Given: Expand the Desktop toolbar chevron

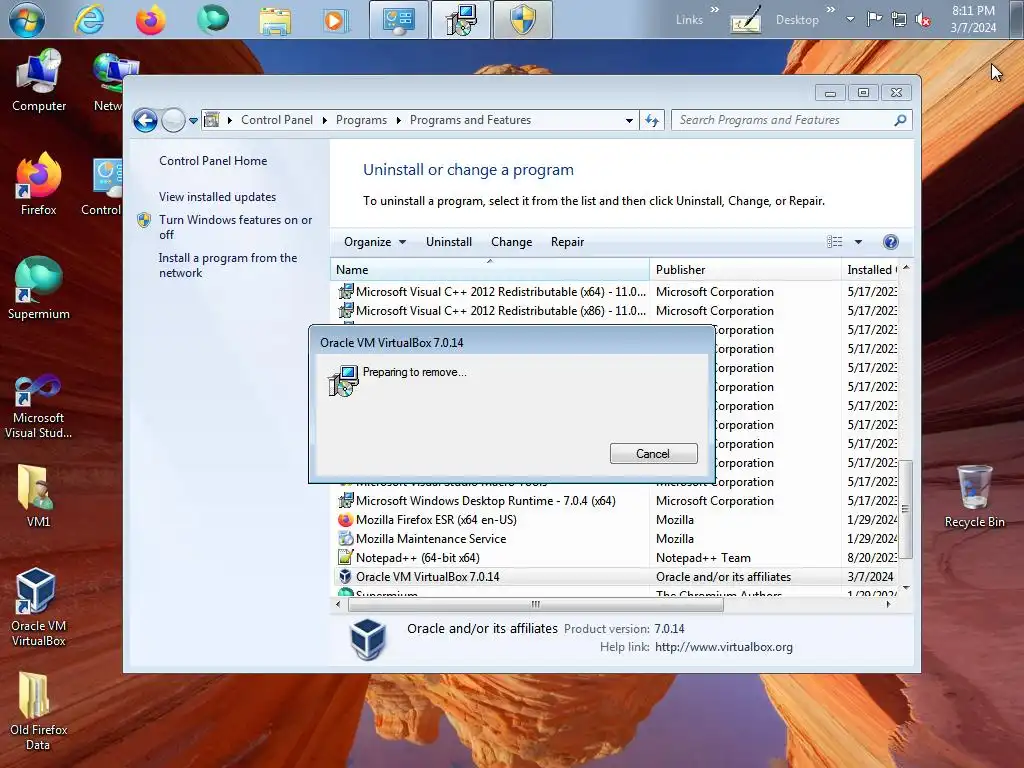Looking at the screenshot, I should (x=831, y=10).
